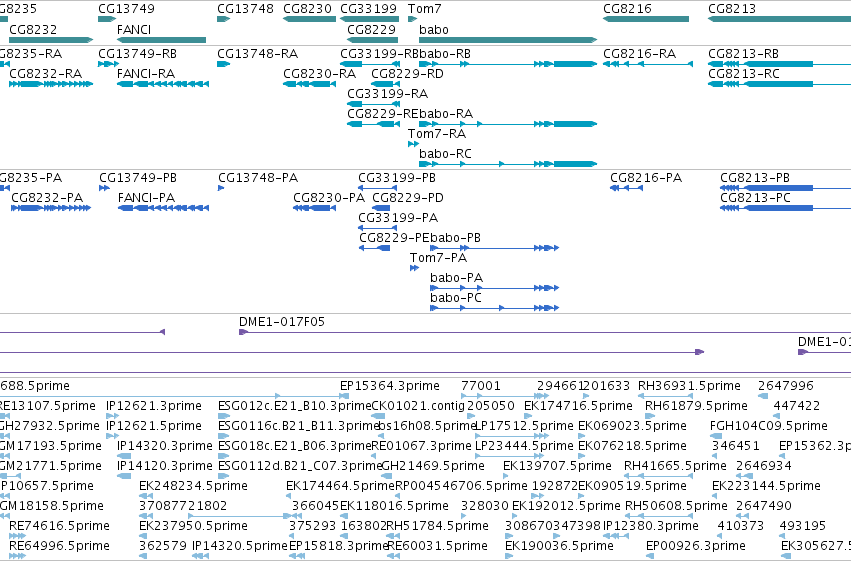The image size is (851, 561).
Task: Select the Tom7 gene label
Action: coord(424,9)
